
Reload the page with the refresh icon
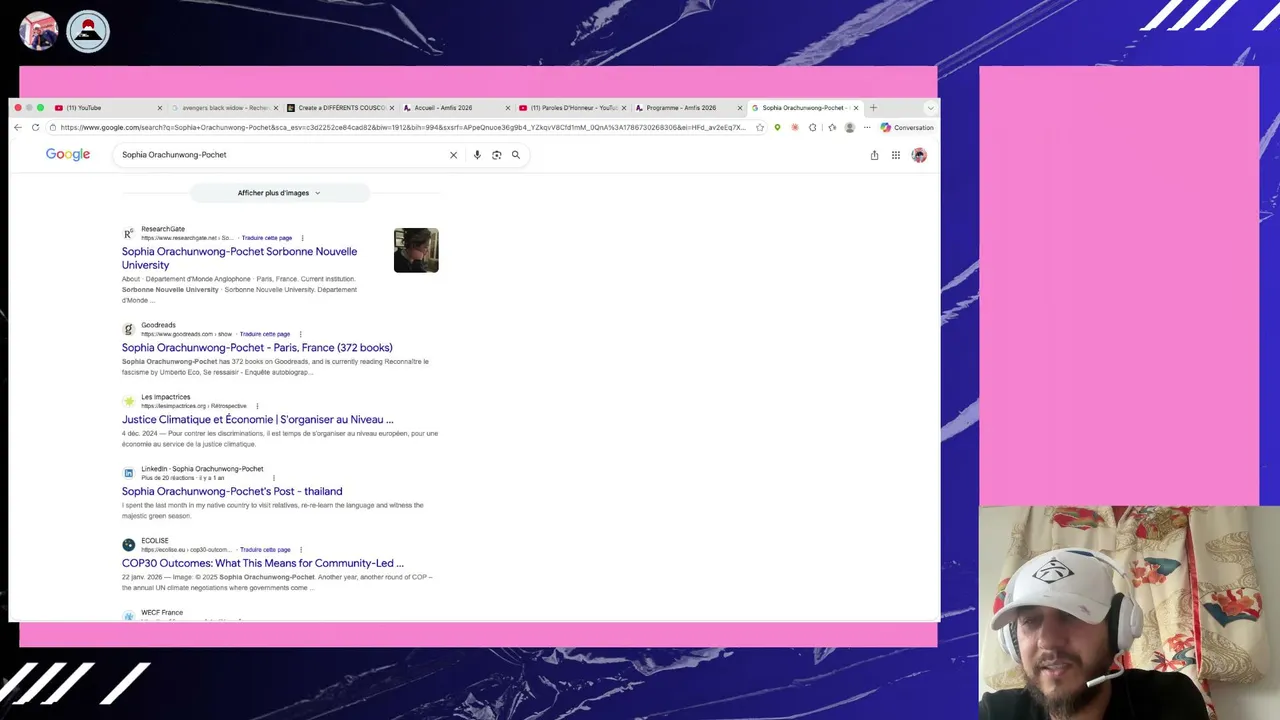35,127
